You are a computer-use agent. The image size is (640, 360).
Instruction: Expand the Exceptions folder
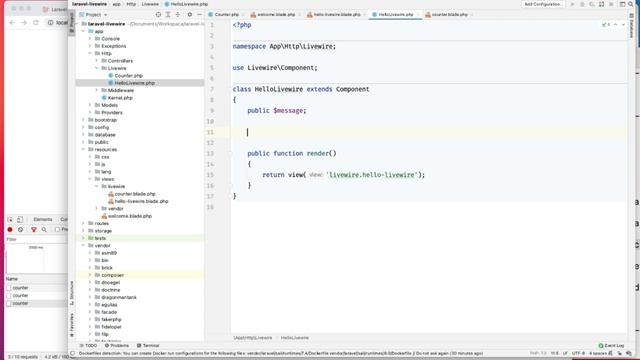[x=90, y=46]
